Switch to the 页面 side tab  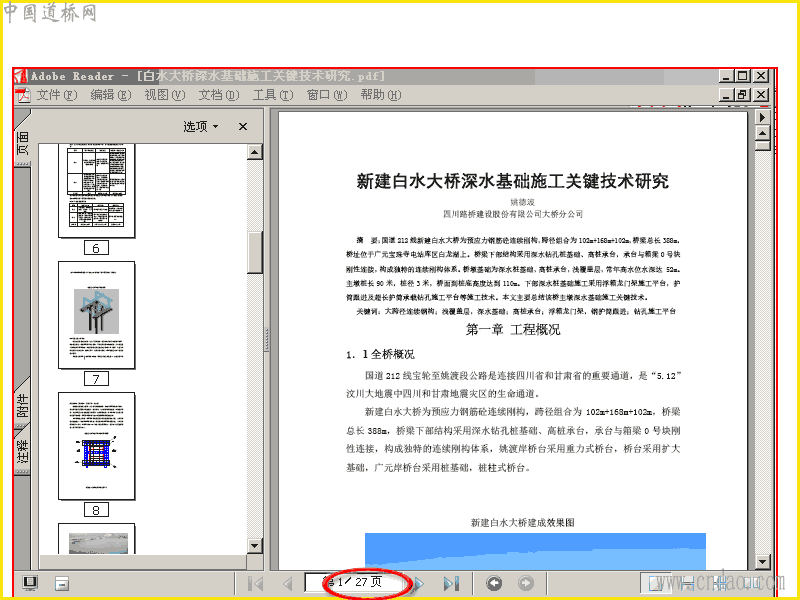(22, 142)
